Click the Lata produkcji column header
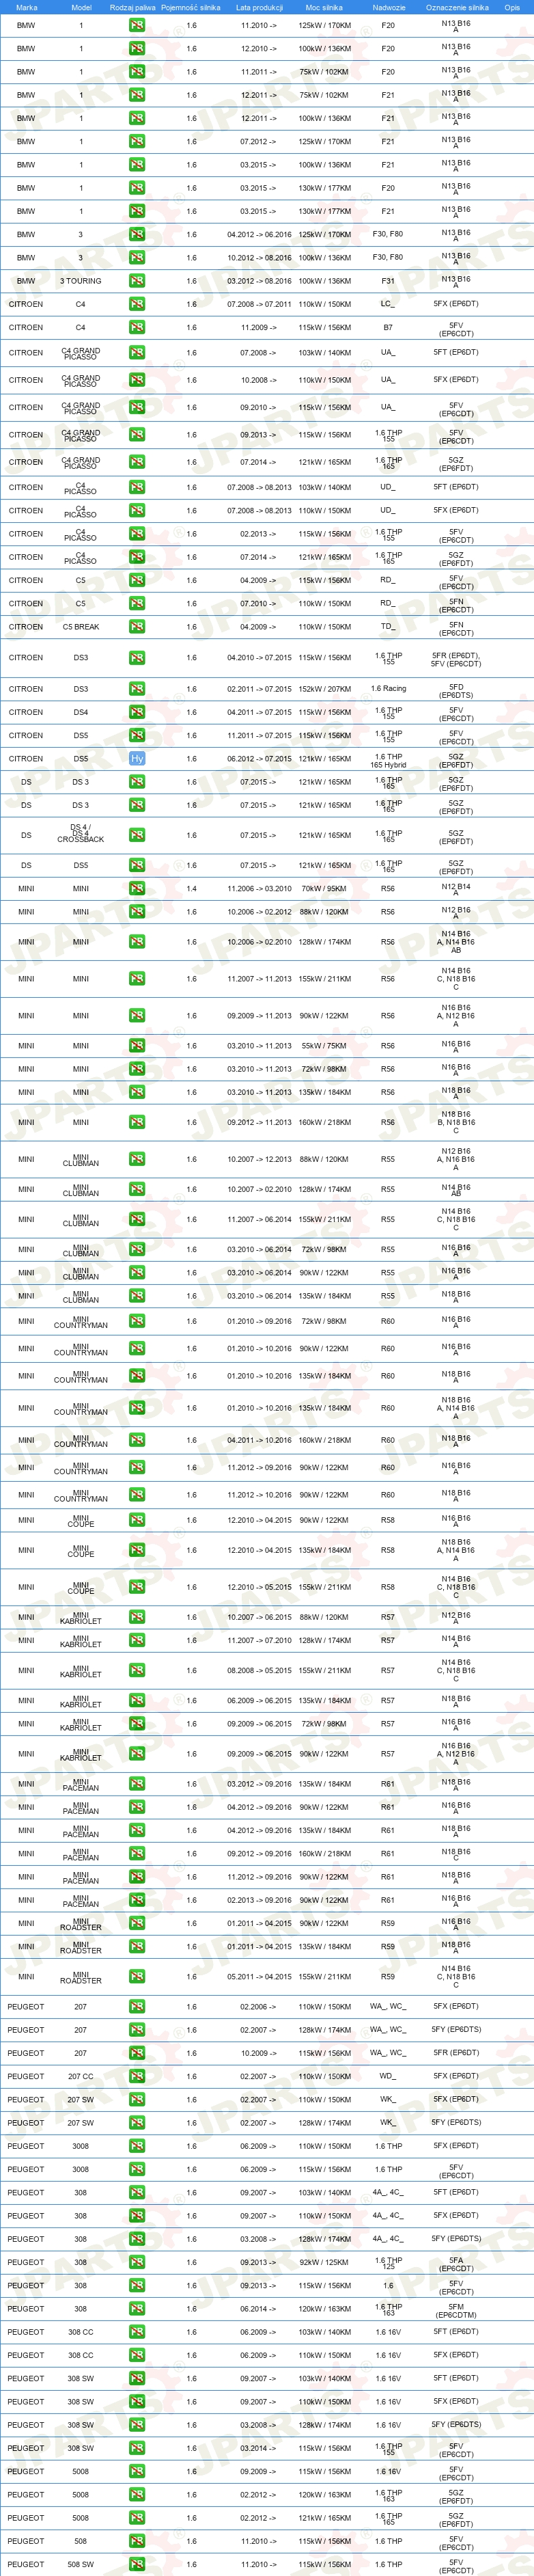The height and width of the screenshot is (2576, 534). [259, 7]
